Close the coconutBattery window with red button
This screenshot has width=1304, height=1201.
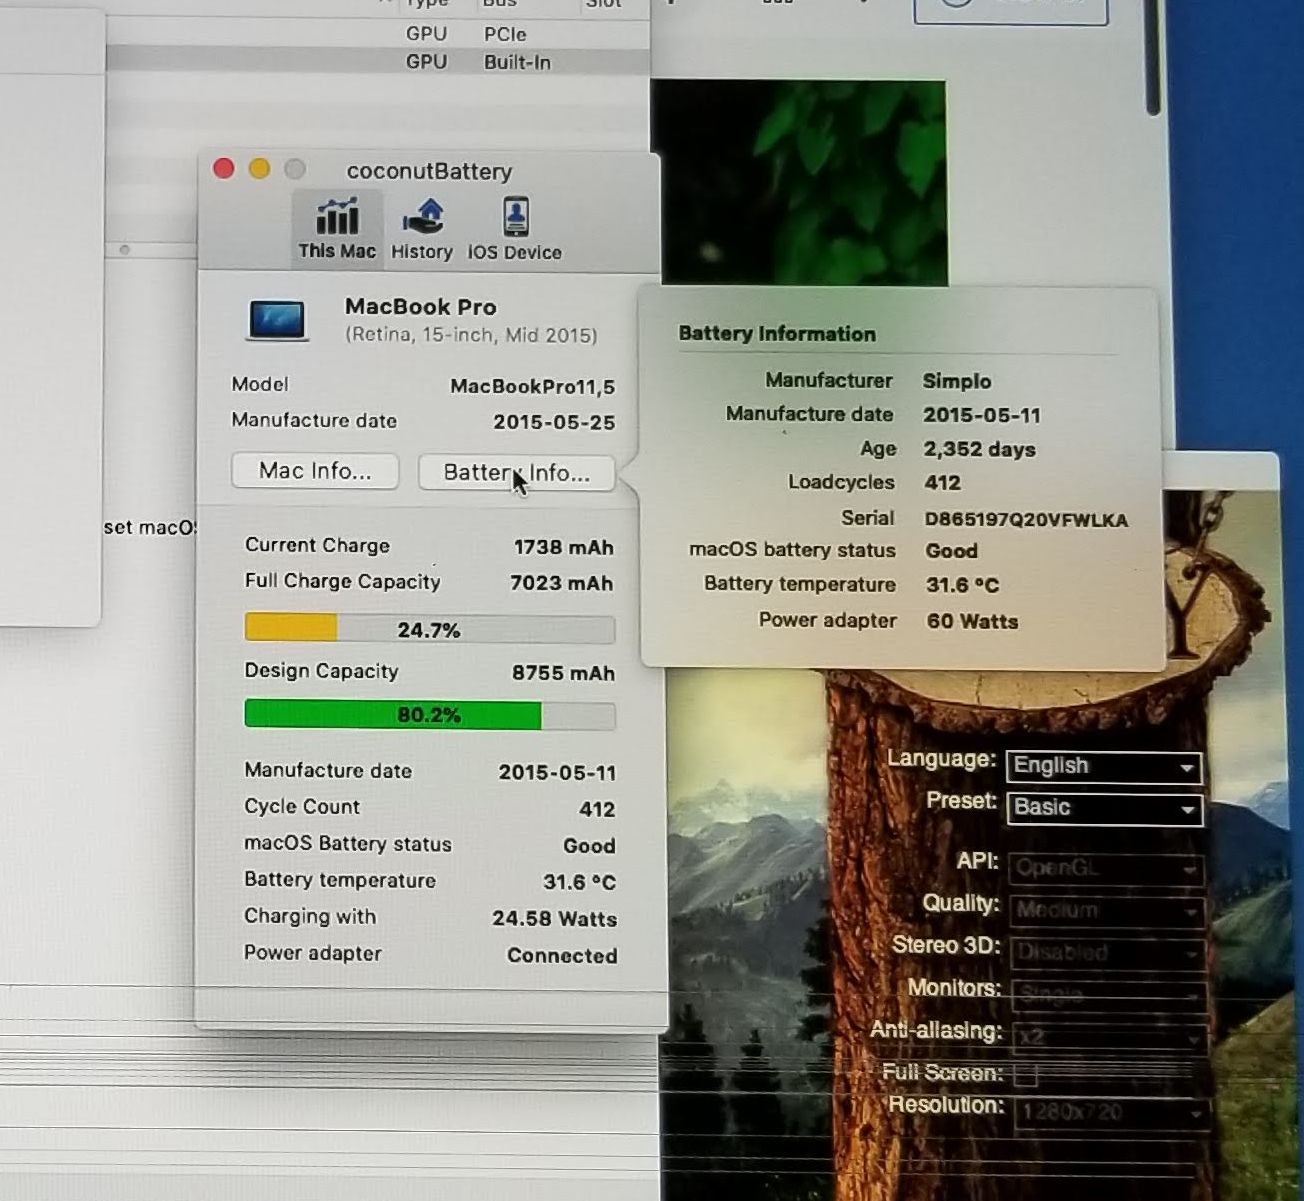pyautogui.click(x=224, y=169)
